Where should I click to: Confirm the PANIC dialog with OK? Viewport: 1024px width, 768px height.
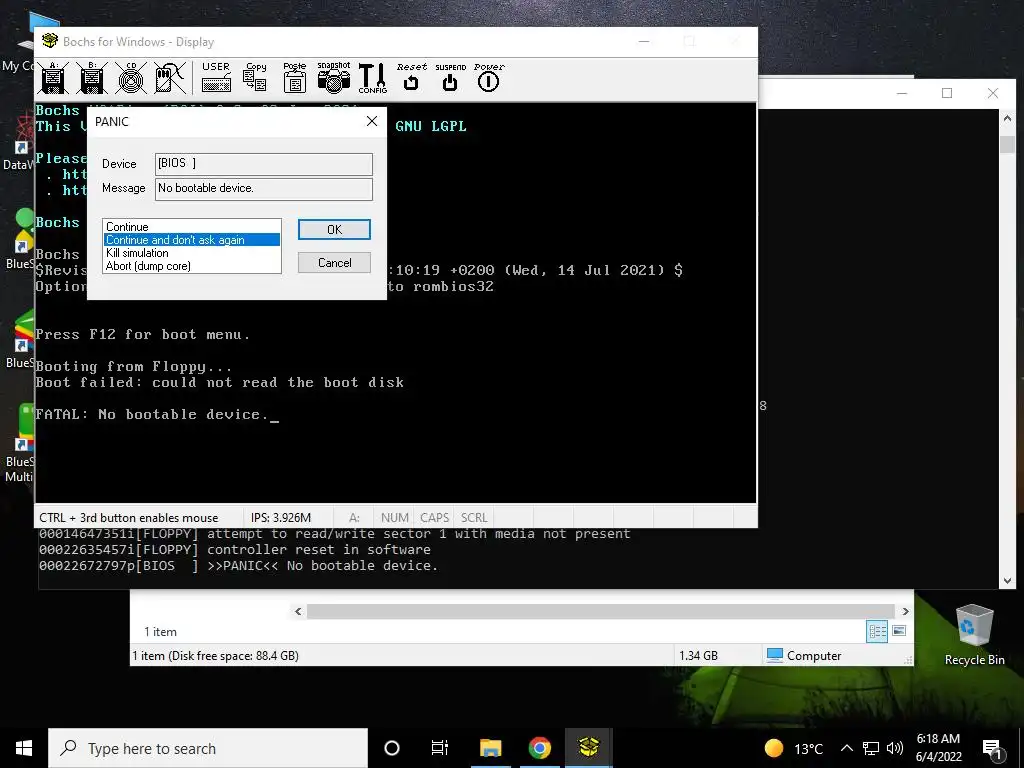pos(334,229)
